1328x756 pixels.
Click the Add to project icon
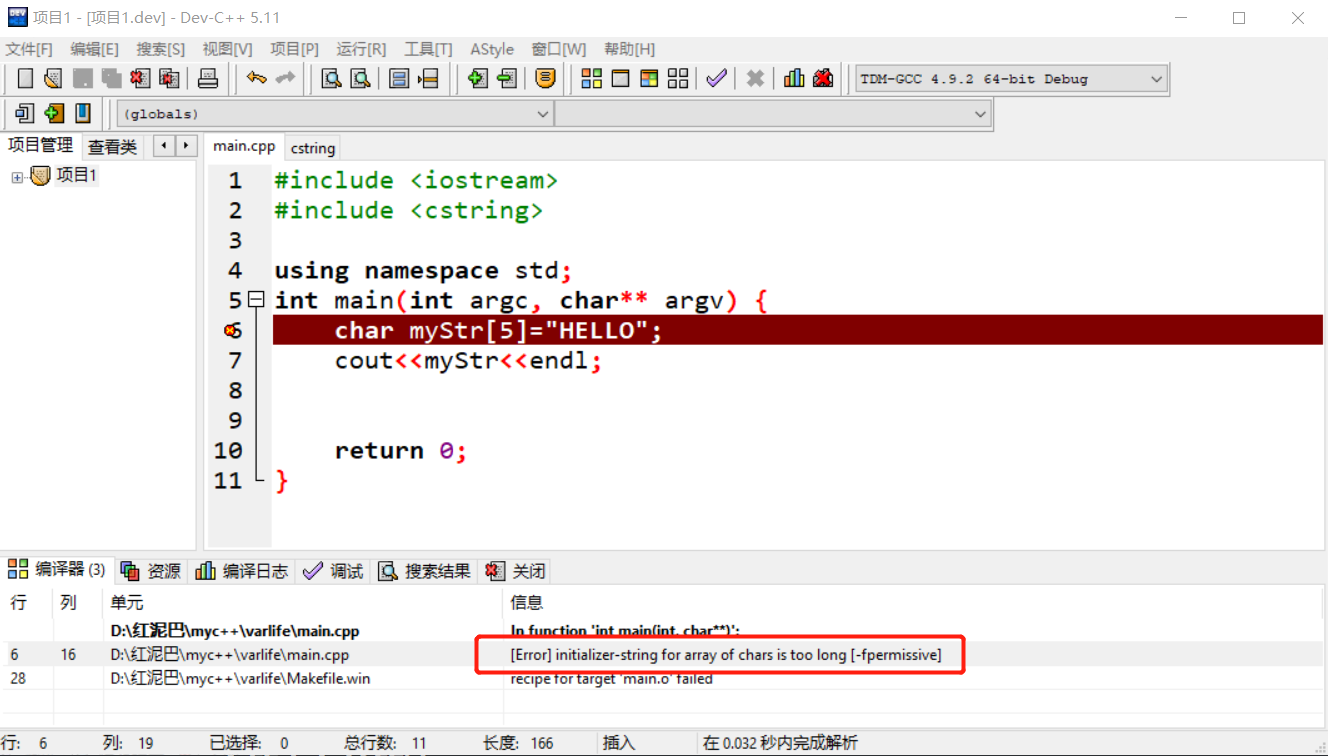click(478, 78)
